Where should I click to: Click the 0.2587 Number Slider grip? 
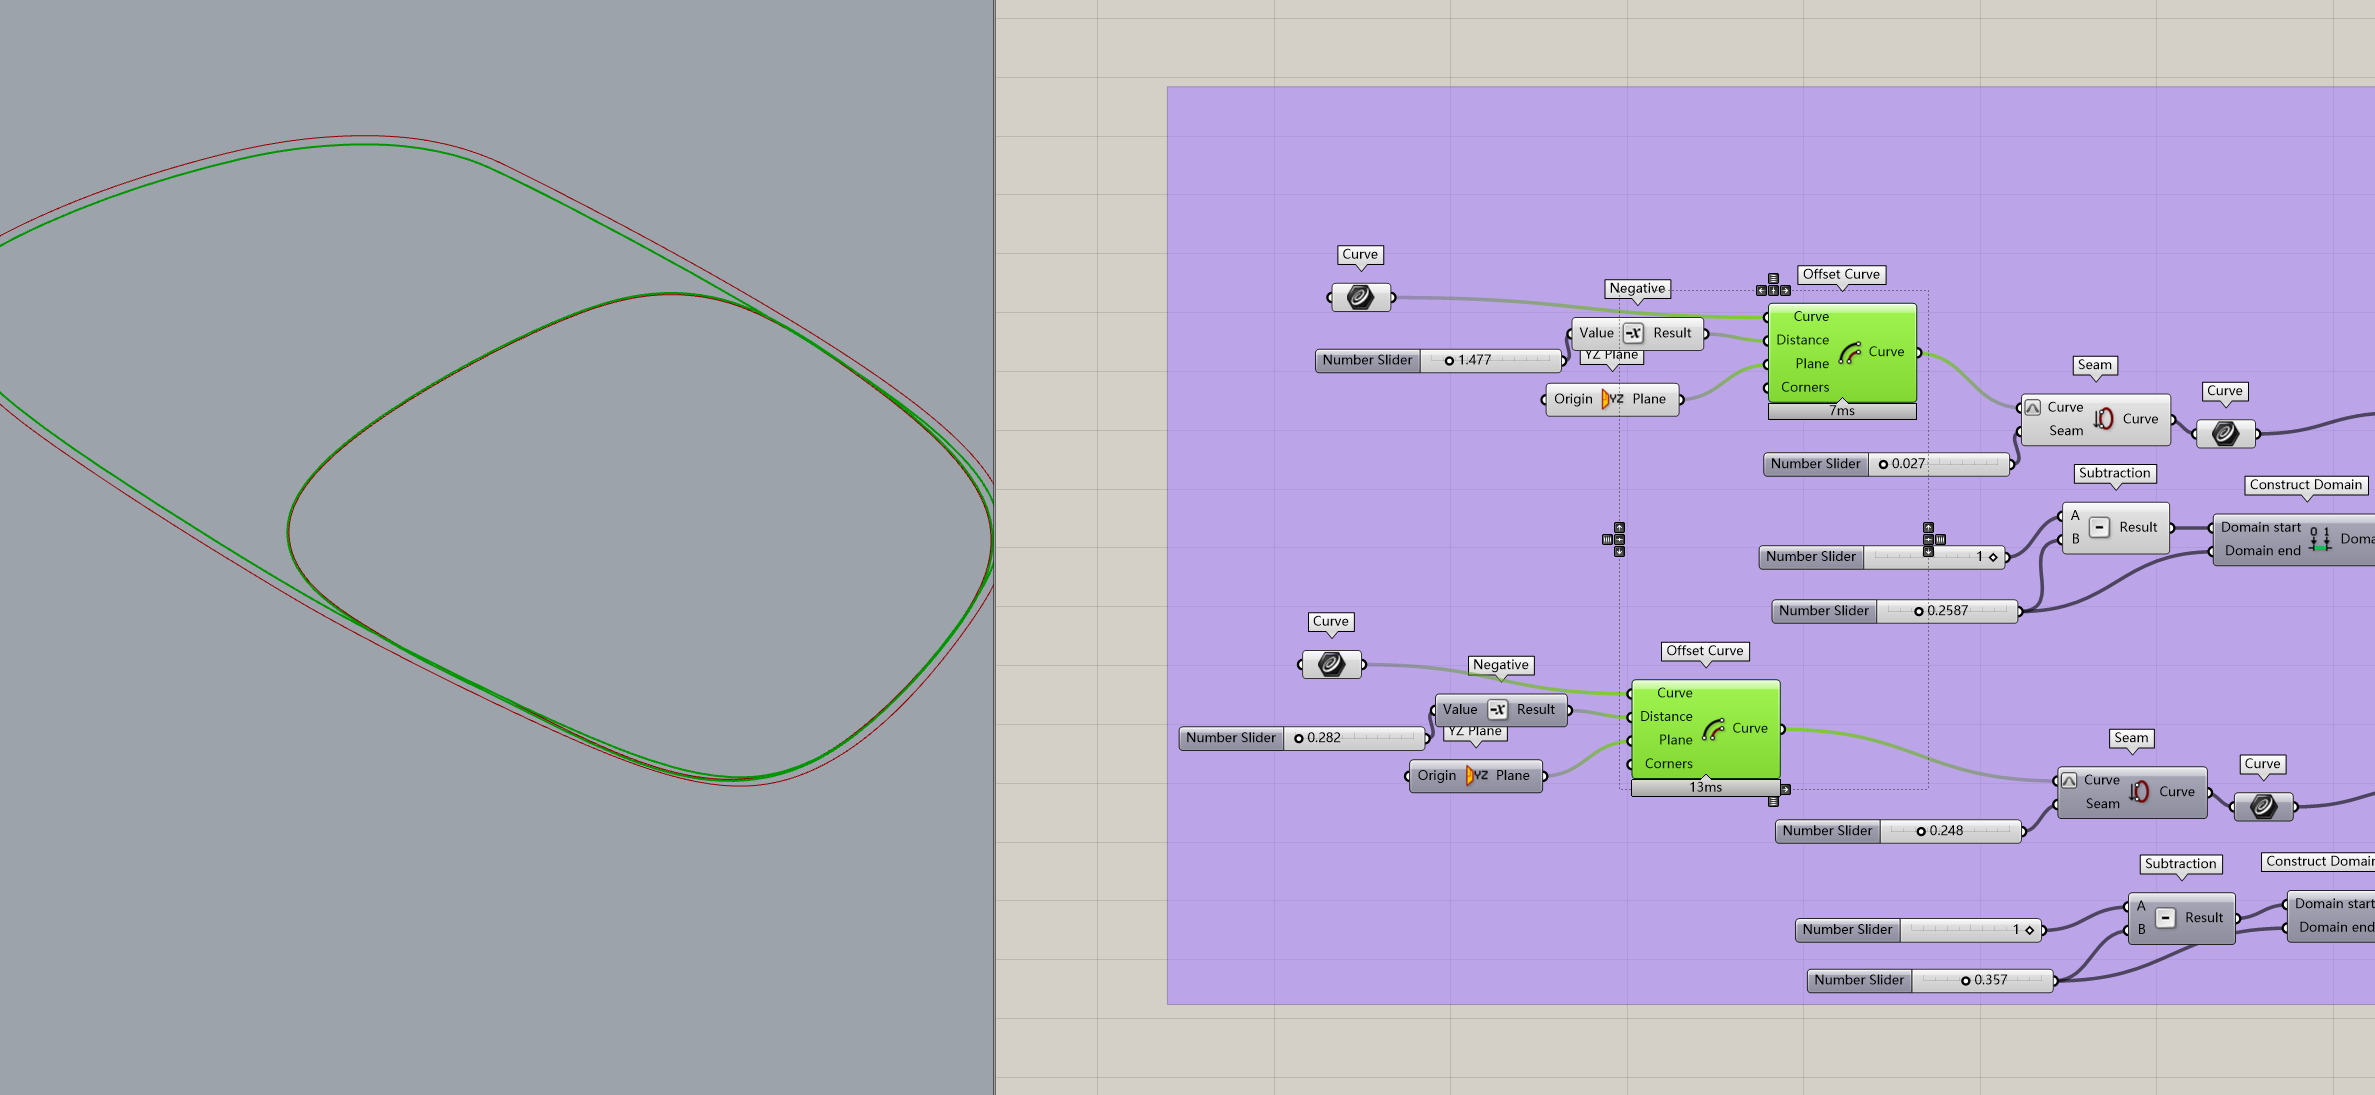pos(1918,611)
